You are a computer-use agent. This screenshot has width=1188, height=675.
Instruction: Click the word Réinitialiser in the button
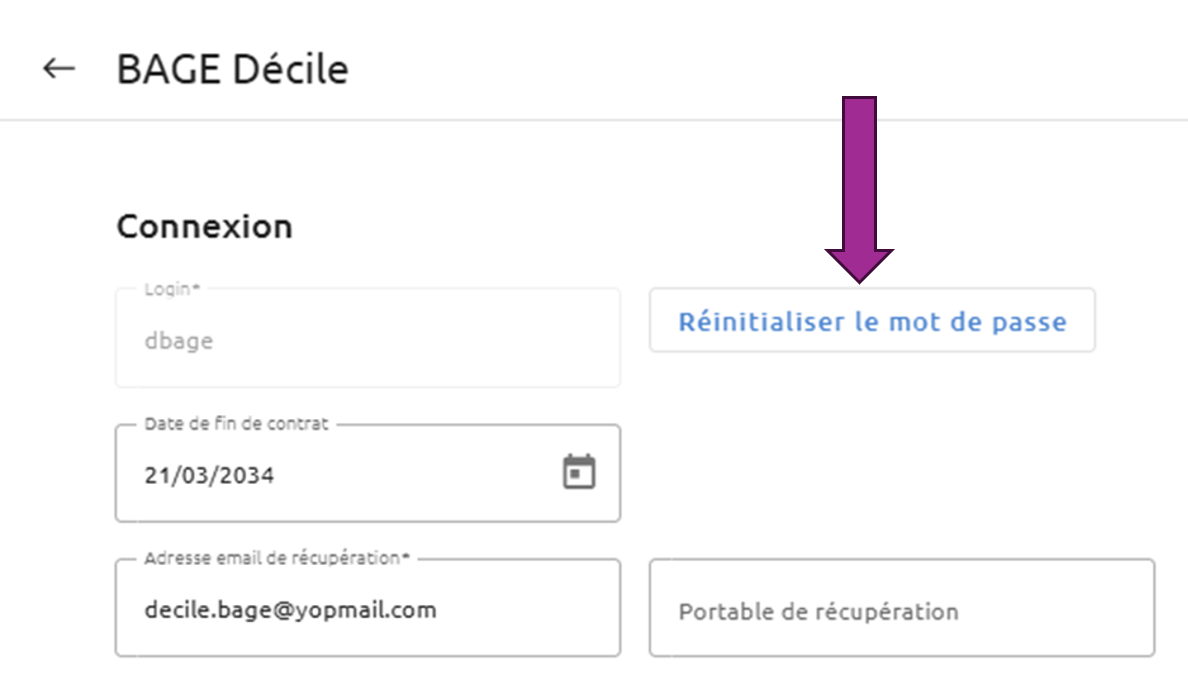pyautogui.click(x=761, y=320)
